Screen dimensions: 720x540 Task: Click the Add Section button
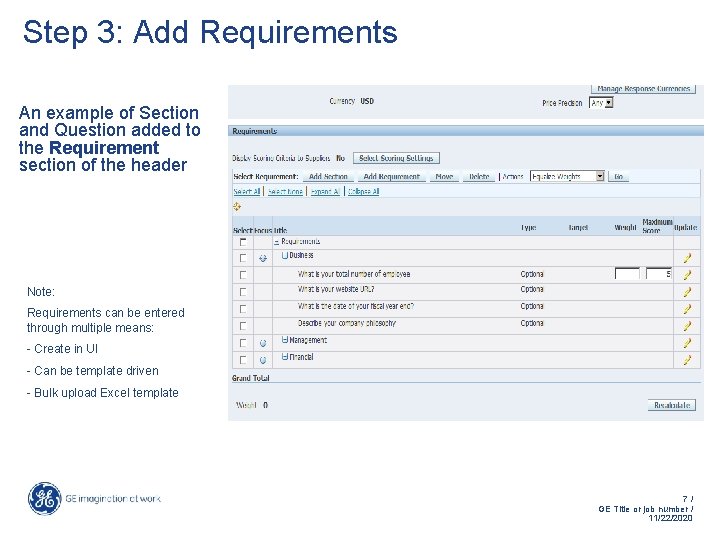coord(328,176)
